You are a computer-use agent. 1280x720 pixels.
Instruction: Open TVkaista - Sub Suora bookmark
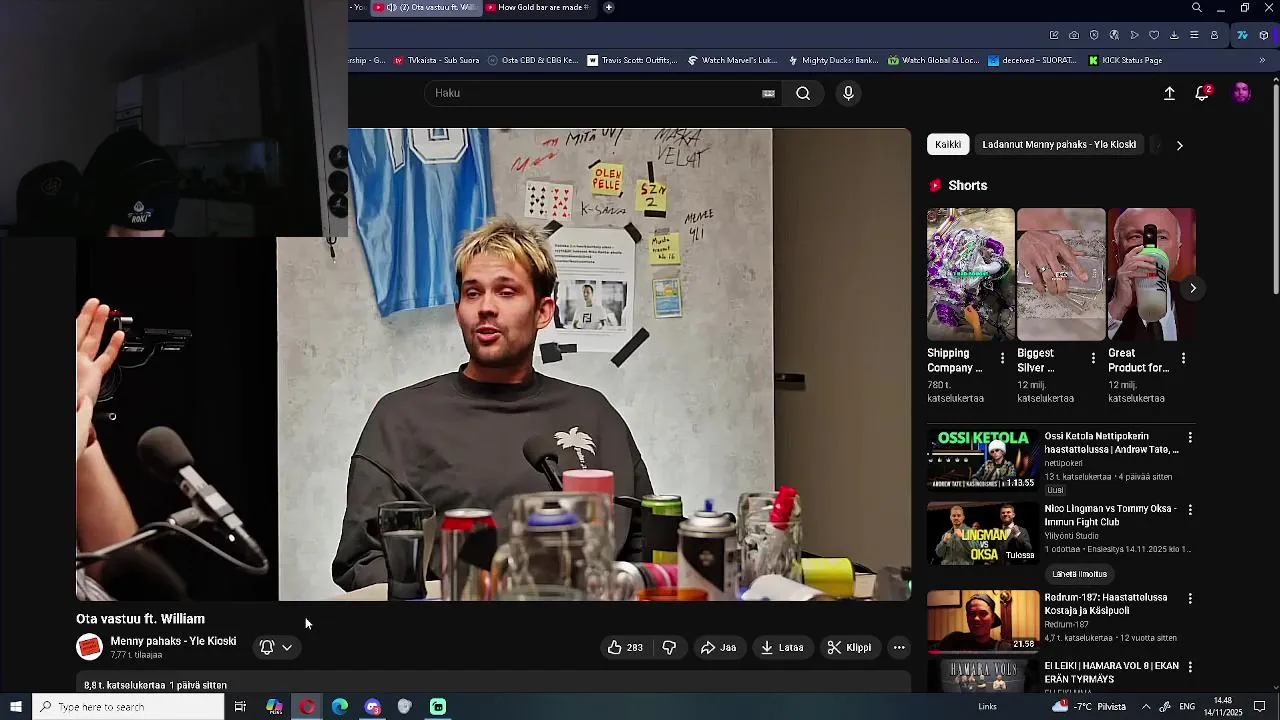click(436, 60)
